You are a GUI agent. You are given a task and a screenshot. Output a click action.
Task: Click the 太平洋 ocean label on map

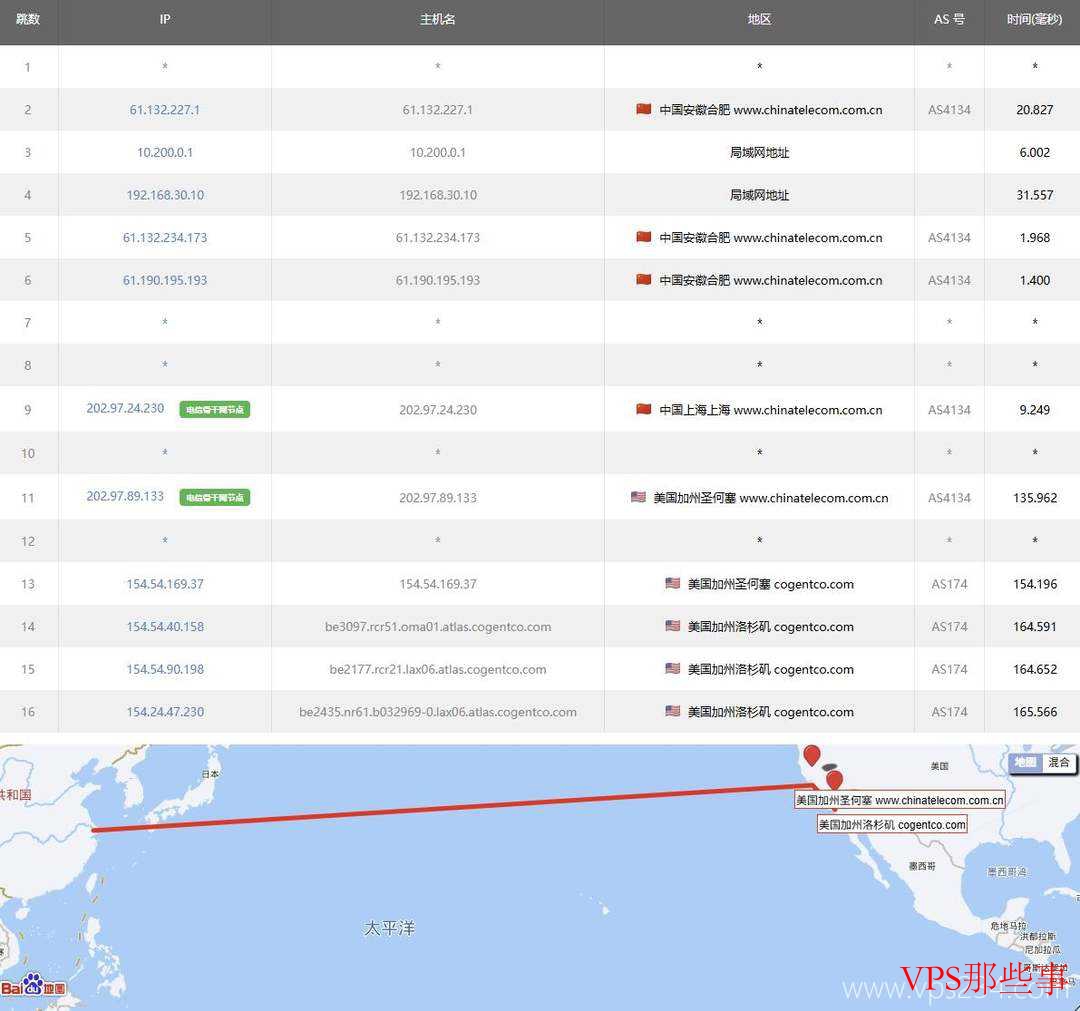pyautogui.click(x=389, y=928)
